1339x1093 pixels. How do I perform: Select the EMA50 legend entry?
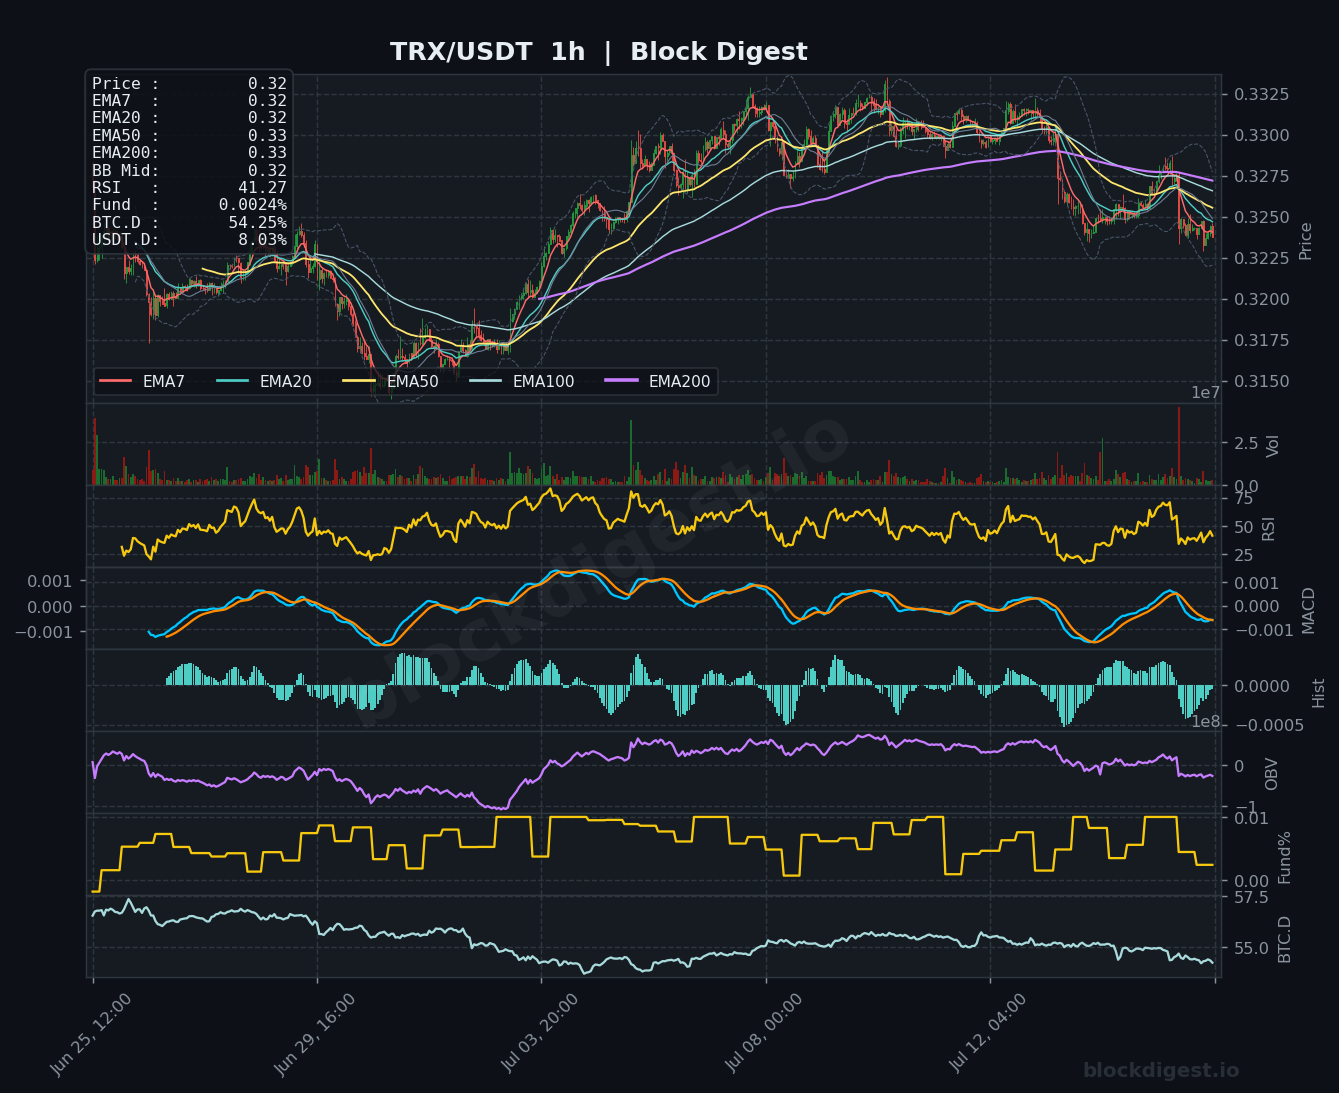[x=390, y=381]
